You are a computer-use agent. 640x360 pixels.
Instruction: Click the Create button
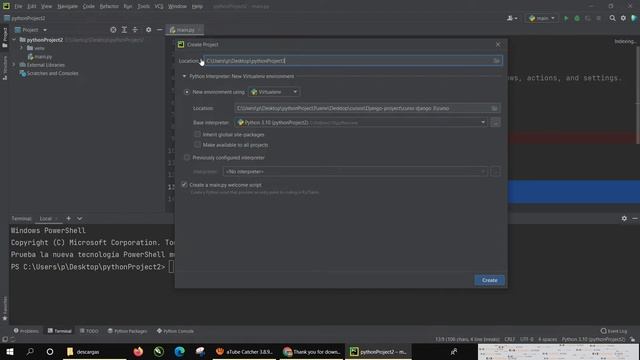489,280
